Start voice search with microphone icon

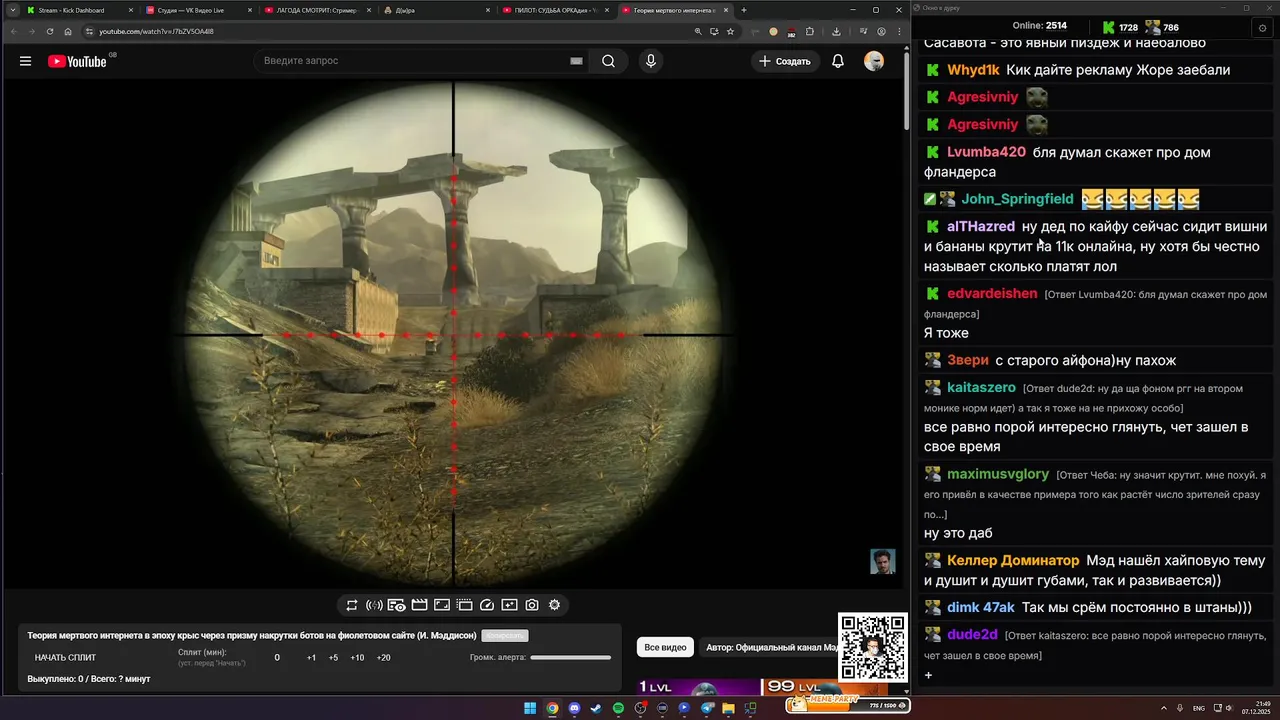click(x=651, y=61)
